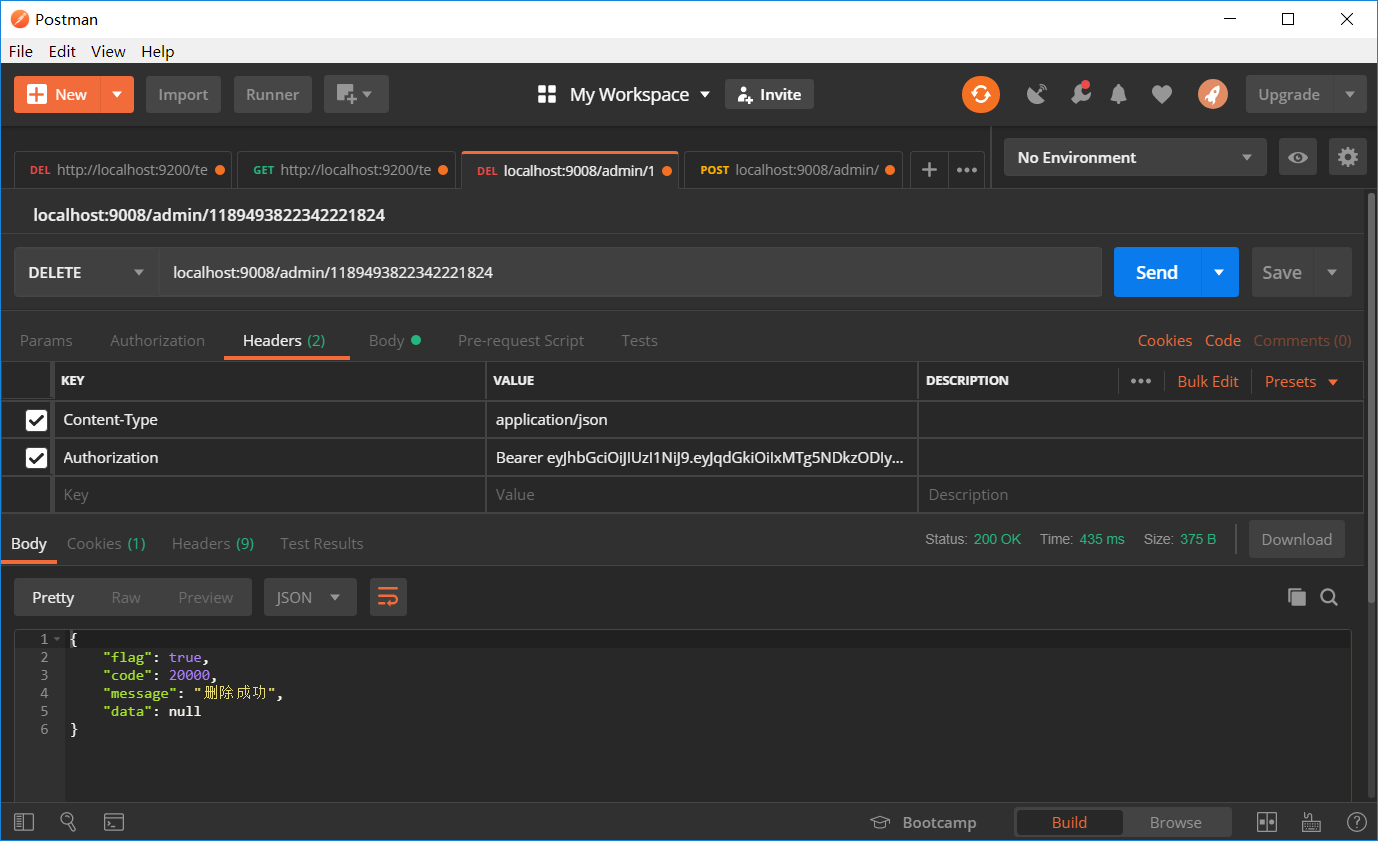Open the response Cookies (1) tab

(106, 543)
